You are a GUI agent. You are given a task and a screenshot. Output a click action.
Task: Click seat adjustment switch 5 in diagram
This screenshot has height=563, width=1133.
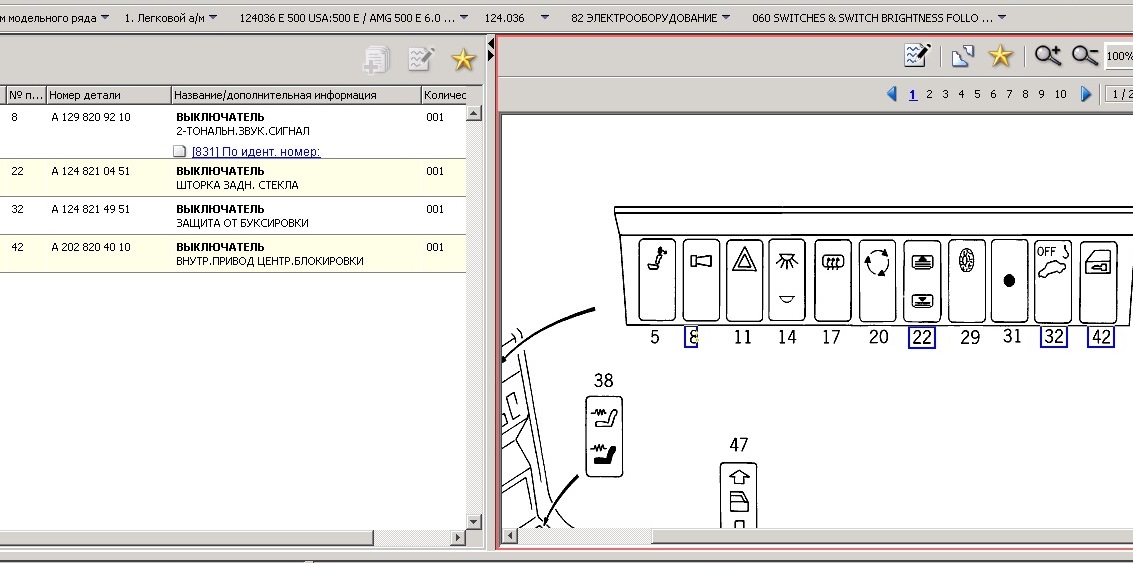pyautogui.click(x=657, y=280)
